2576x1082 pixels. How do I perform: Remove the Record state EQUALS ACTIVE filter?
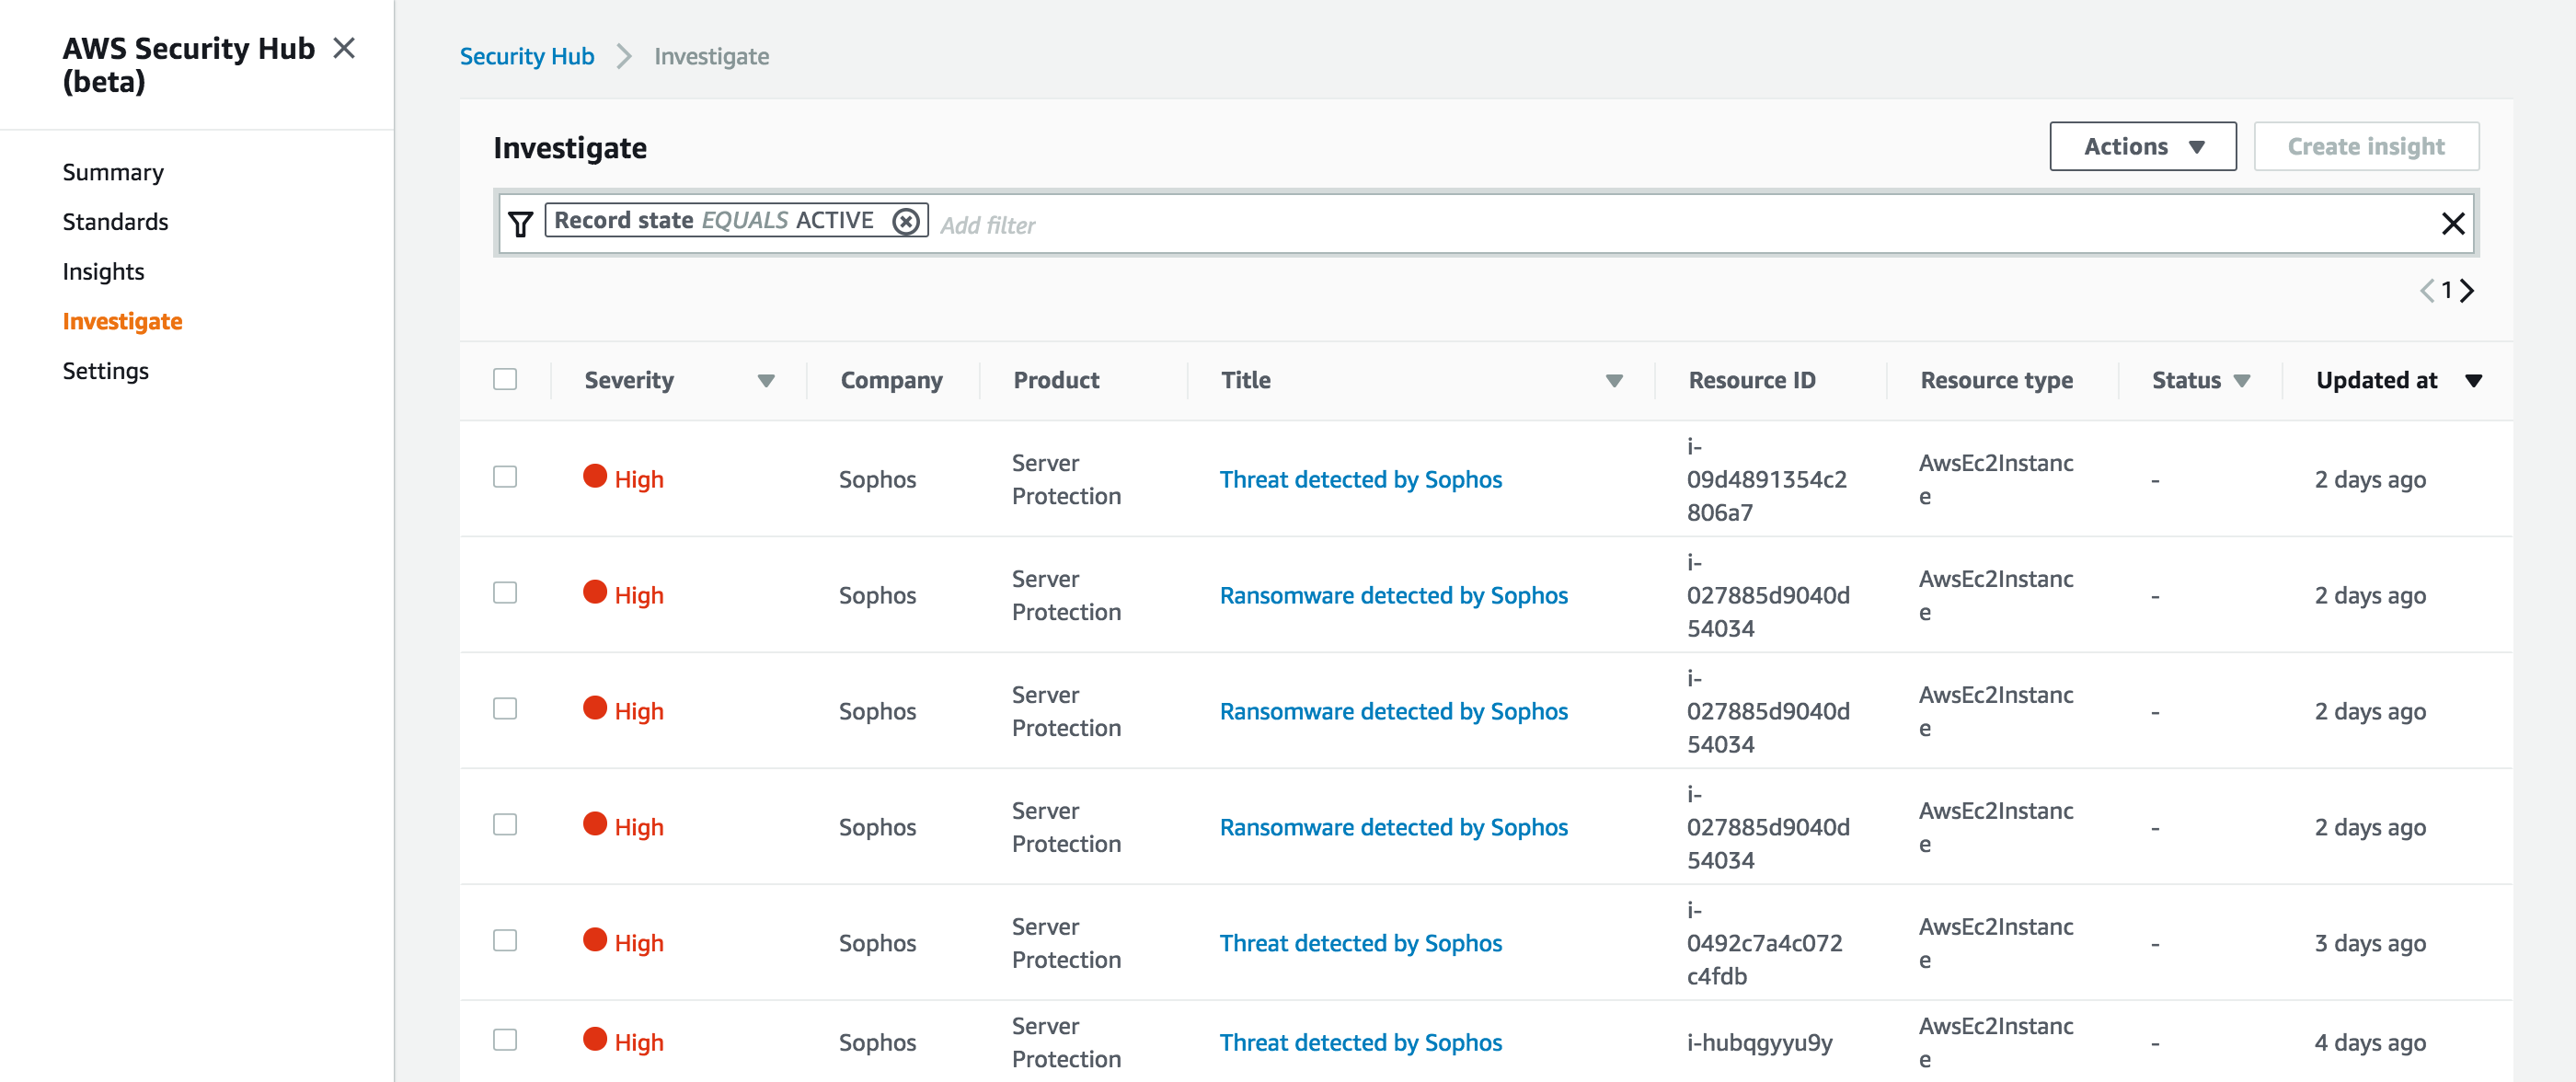click(906, 221)
